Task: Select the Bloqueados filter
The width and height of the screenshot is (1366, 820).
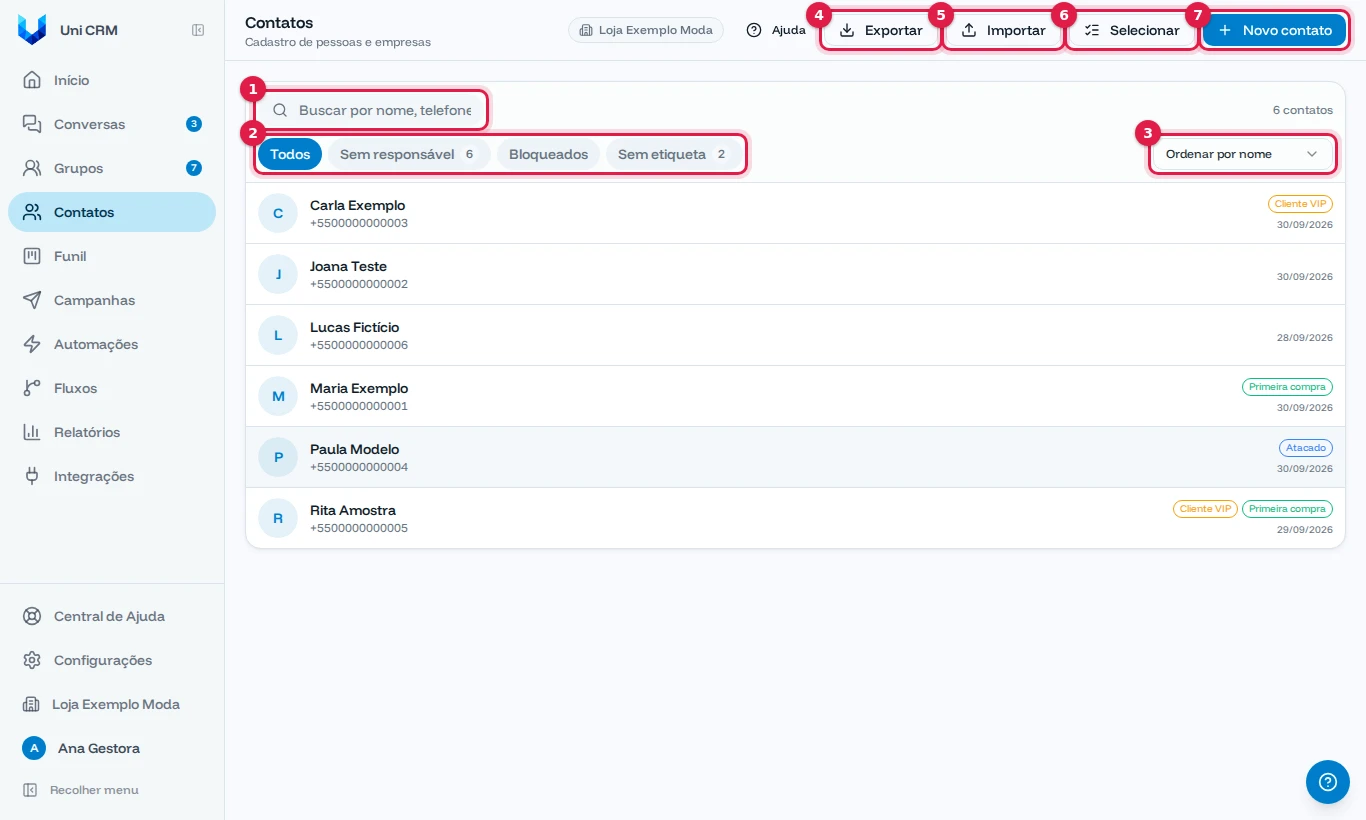Action: pos(548,154)
